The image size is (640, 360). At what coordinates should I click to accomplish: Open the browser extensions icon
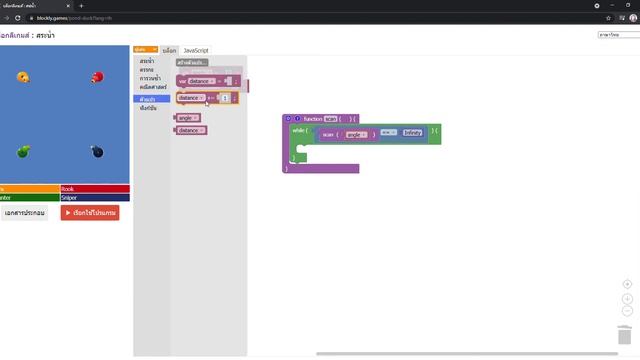622,18
